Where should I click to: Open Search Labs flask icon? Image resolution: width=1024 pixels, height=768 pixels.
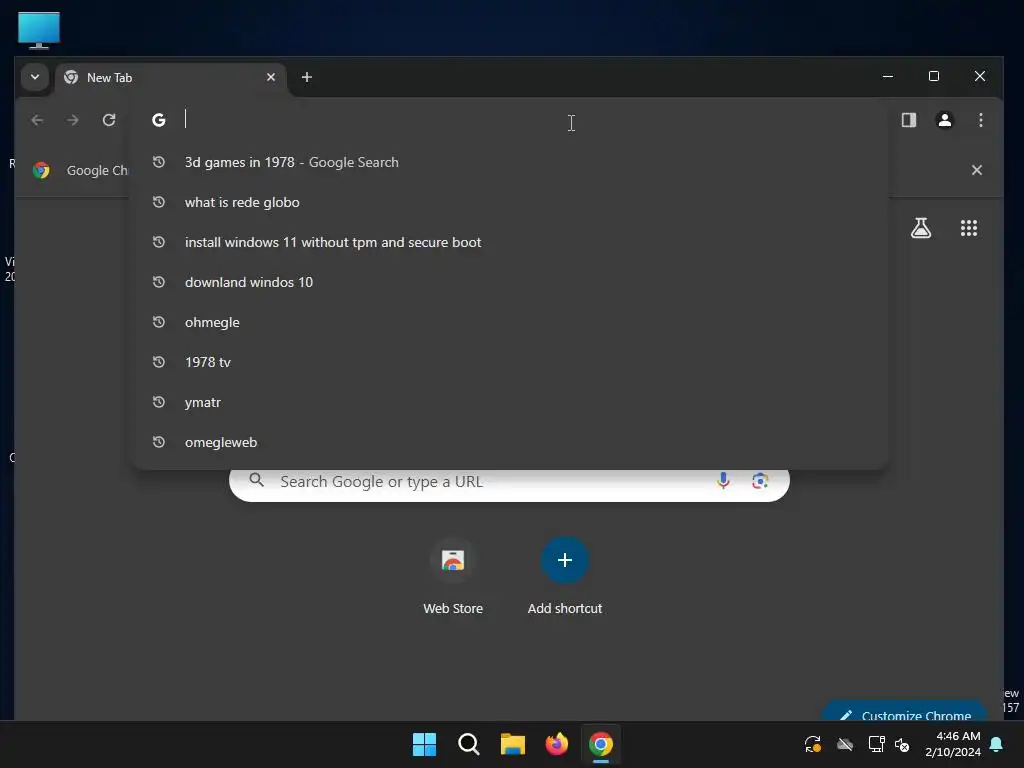click(921, 228)
